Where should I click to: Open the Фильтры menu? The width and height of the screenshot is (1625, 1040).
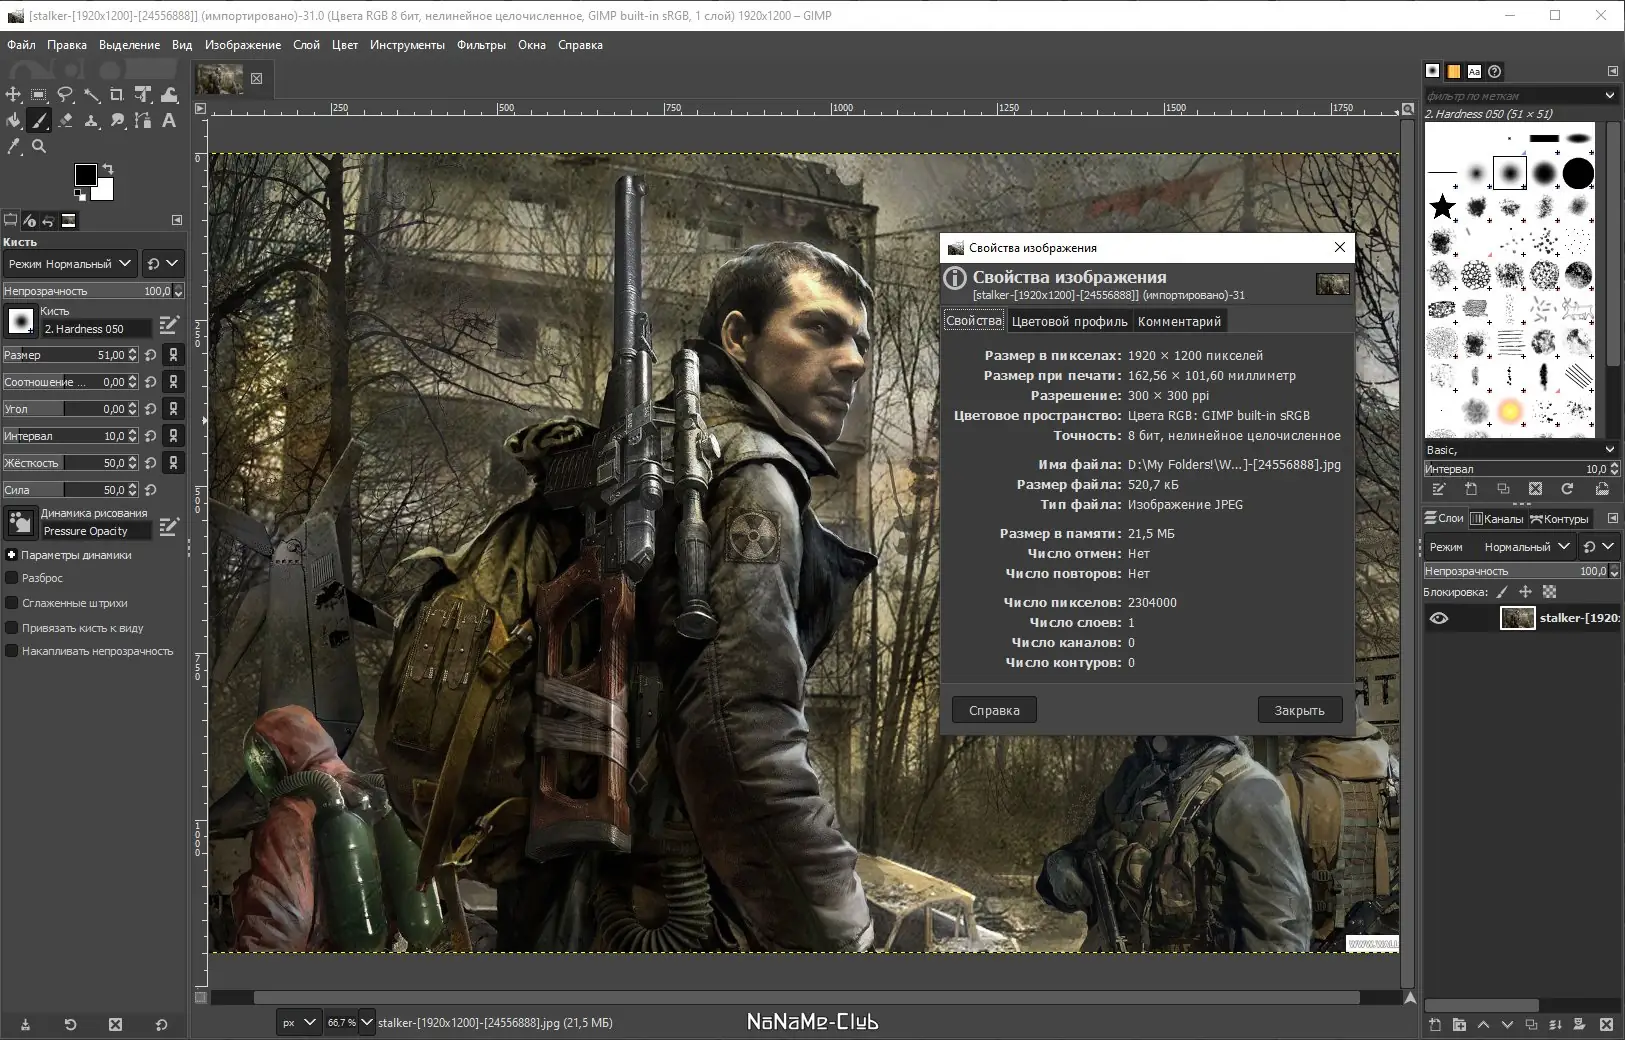[x=483, y=45]
